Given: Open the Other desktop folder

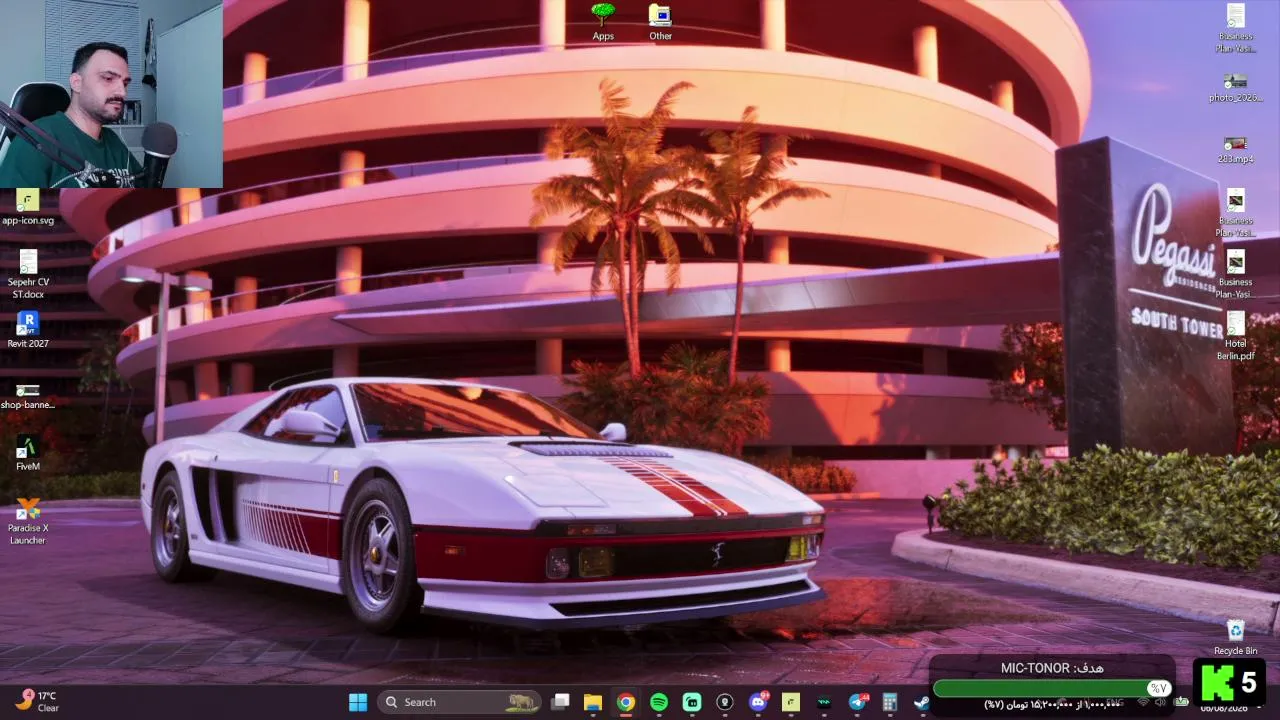Looking at the screenshot, I should [x=660, y=22].
